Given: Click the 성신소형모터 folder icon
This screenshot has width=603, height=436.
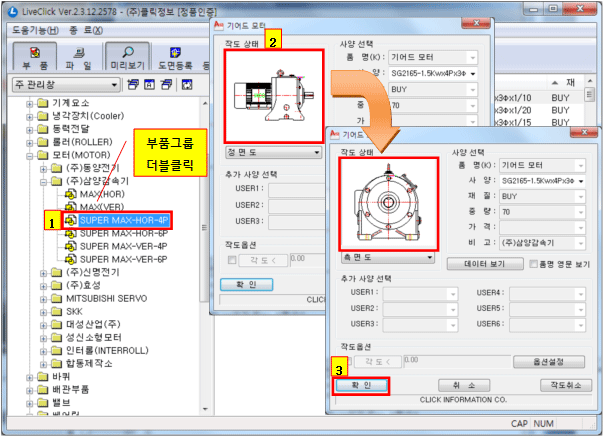Looking at the screenshot, I should [x=57, y=338].
